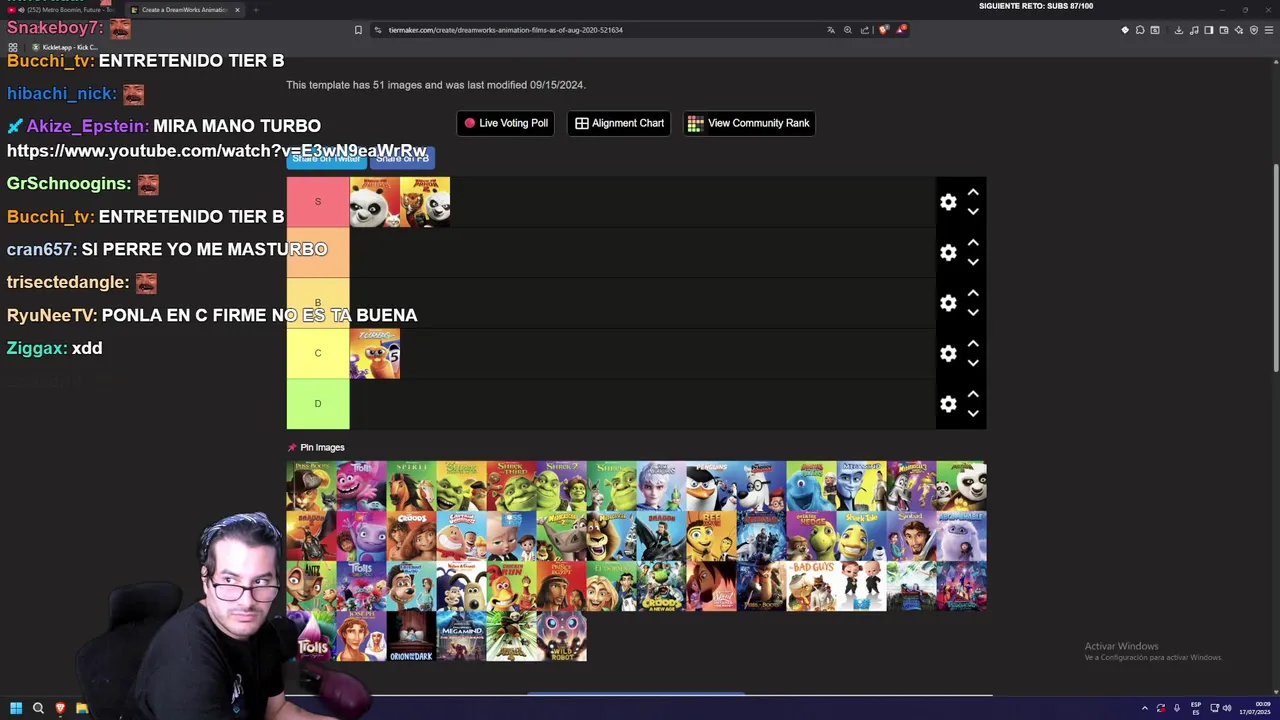
Task: Click the microphone icon in system tray
Action: (1177, 708)
